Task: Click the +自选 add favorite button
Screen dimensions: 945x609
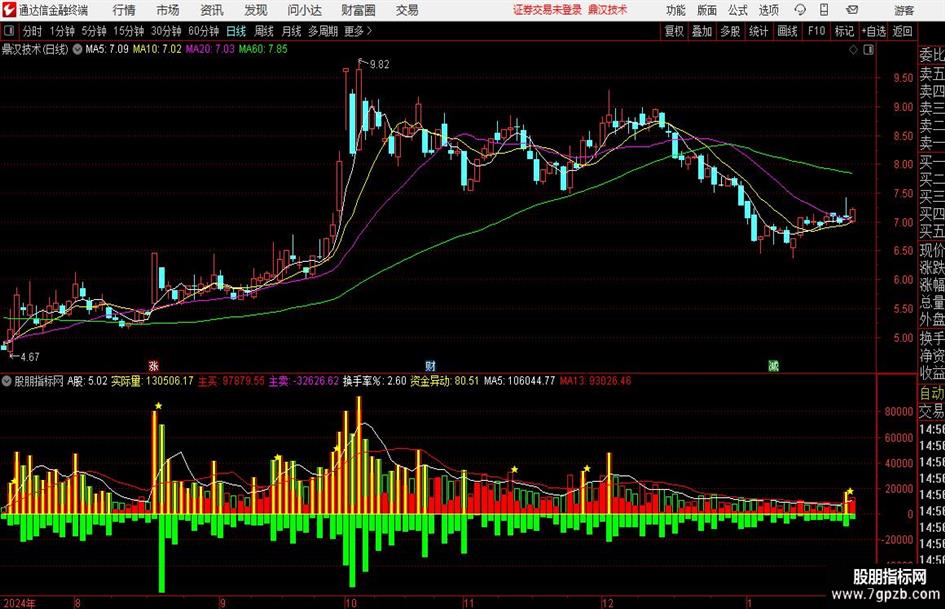Action: point(873,31)
